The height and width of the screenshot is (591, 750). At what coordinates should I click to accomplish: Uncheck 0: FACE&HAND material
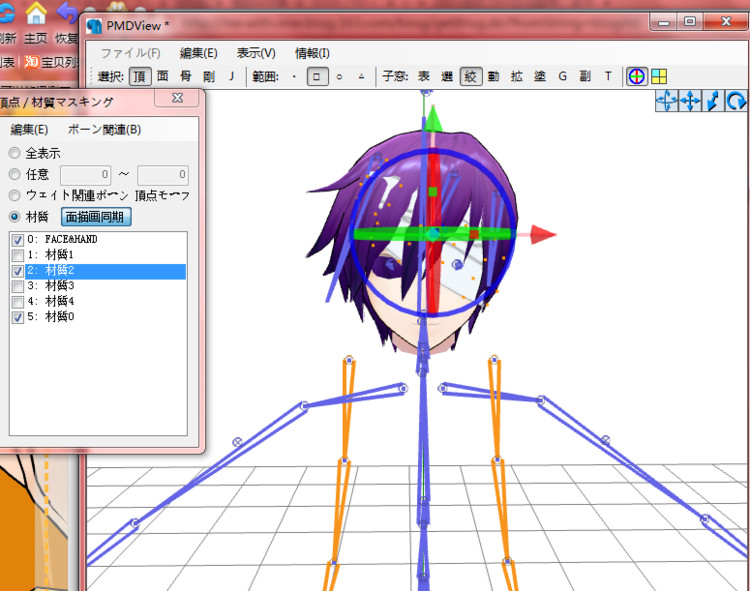coord(18,240)
